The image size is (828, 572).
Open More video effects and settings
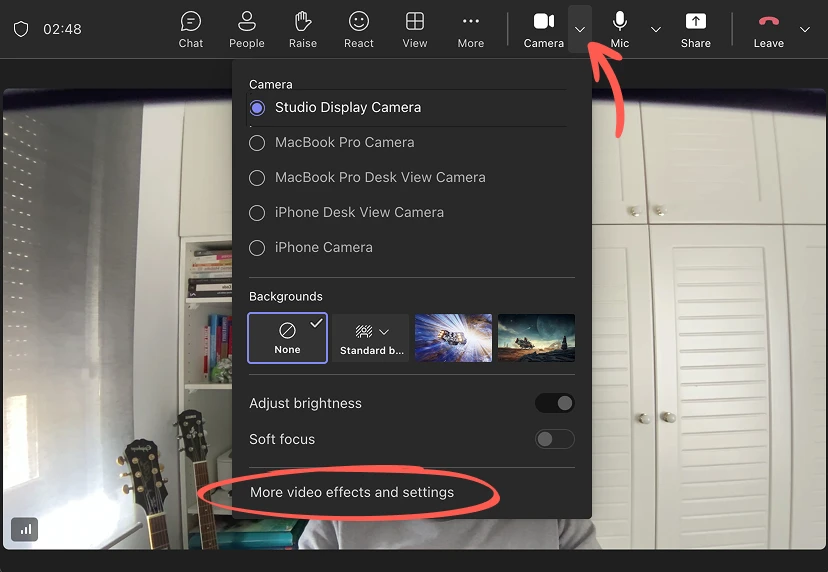(x=352, y=492)
